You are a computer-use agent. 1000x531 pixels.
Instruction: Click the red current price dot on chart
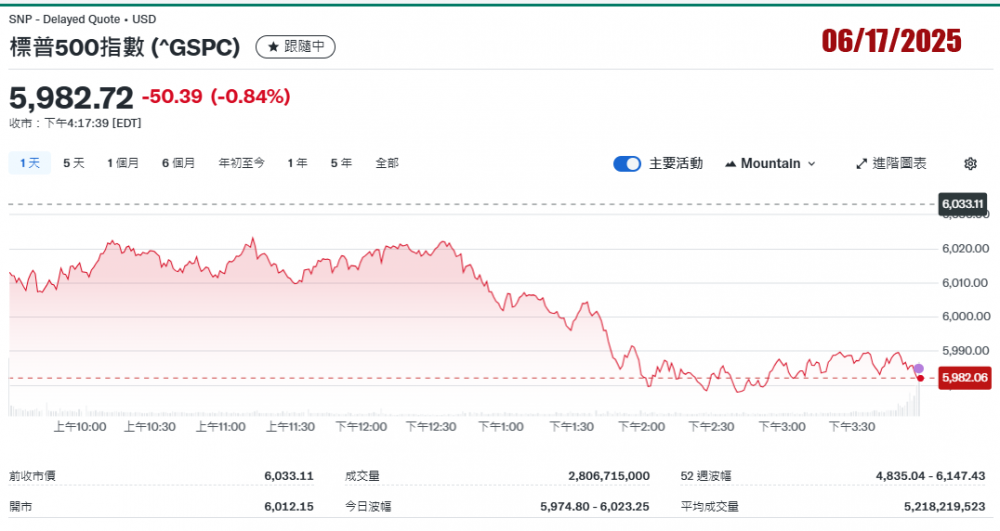coord(920,378)
